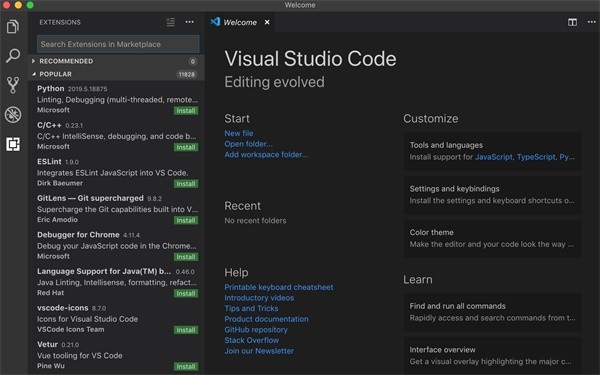Open the Debug view icon
This screenshot has height=375, width=600.
point(13,114)
